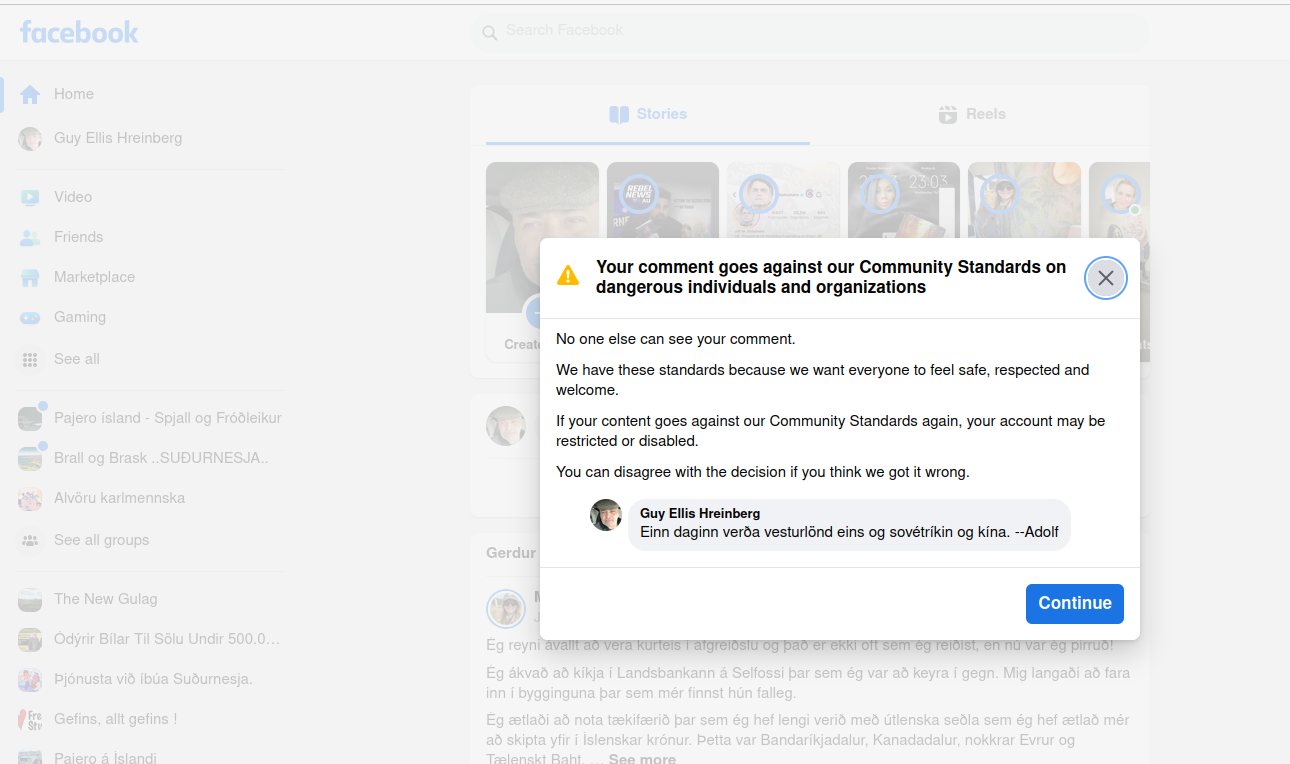Viewport: 1290px width, 764px height.
Task: Expand the post with See more
Action: click(642, 758)
